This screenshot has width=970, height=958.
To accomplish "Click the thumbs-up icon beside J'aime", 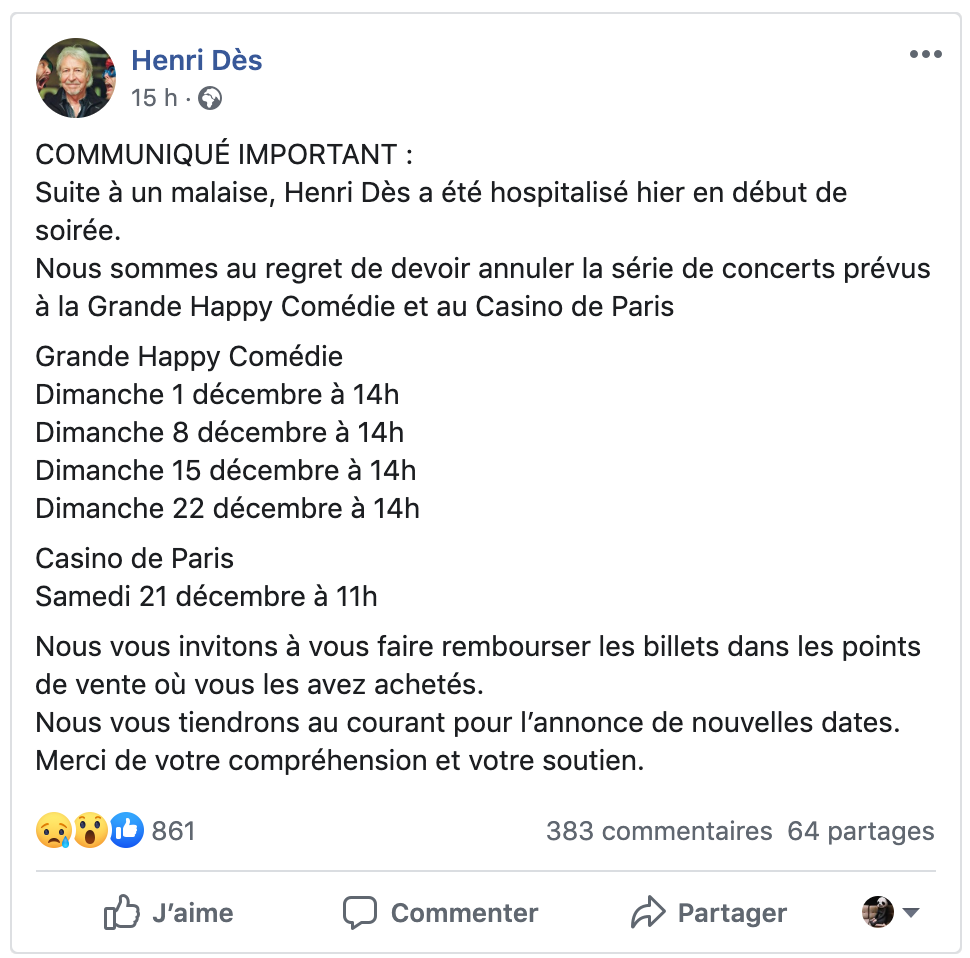I will click(x=121, y=912).
